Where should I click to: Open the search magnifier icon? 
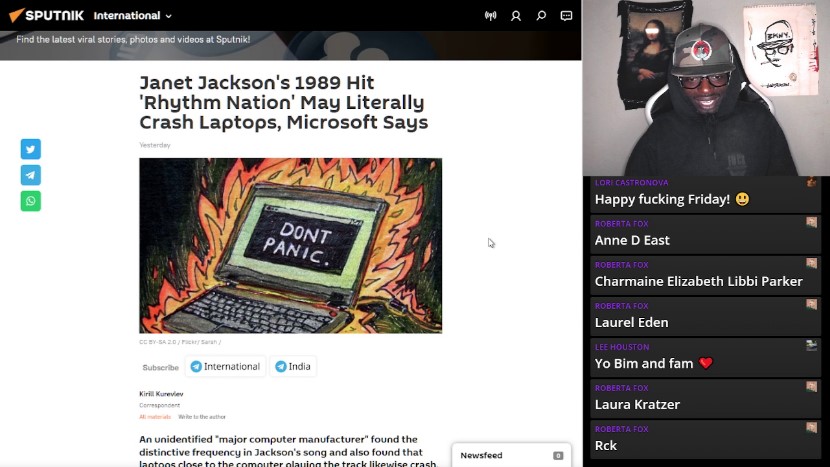[x=541, y=16]
